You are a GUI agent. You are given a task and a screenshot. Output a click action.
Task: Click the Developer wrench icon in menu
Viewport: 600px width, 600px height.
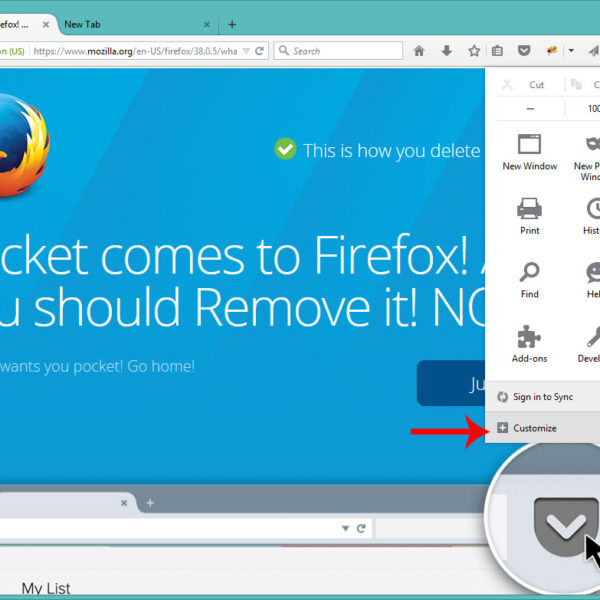(x=593, y=336)
